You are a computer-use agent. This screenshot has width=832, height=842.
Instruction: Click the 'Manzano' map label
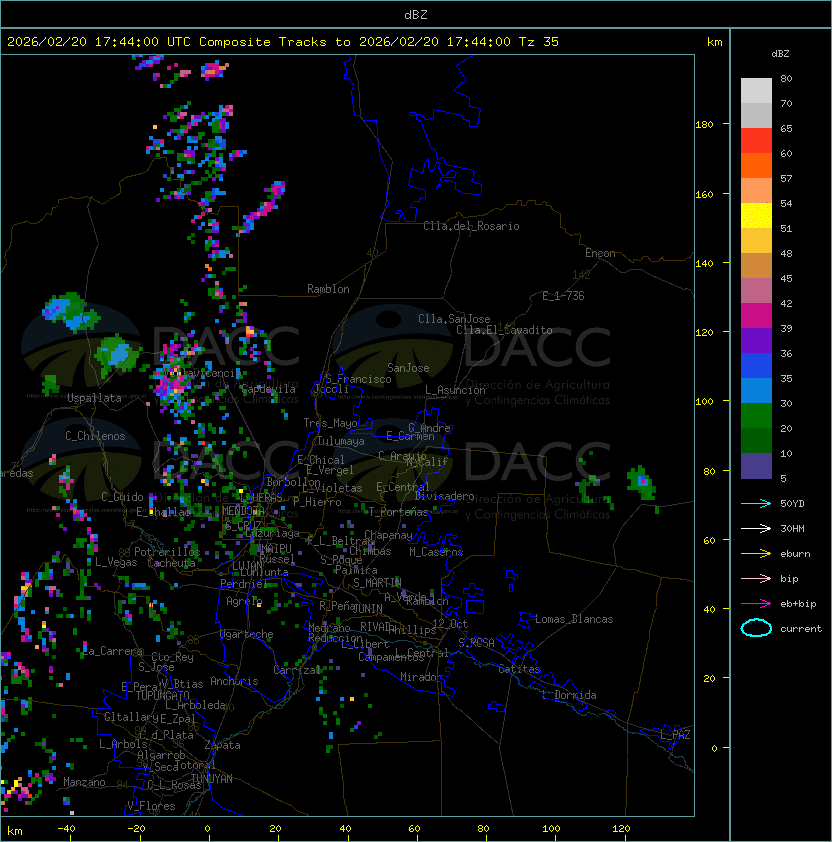84,782
